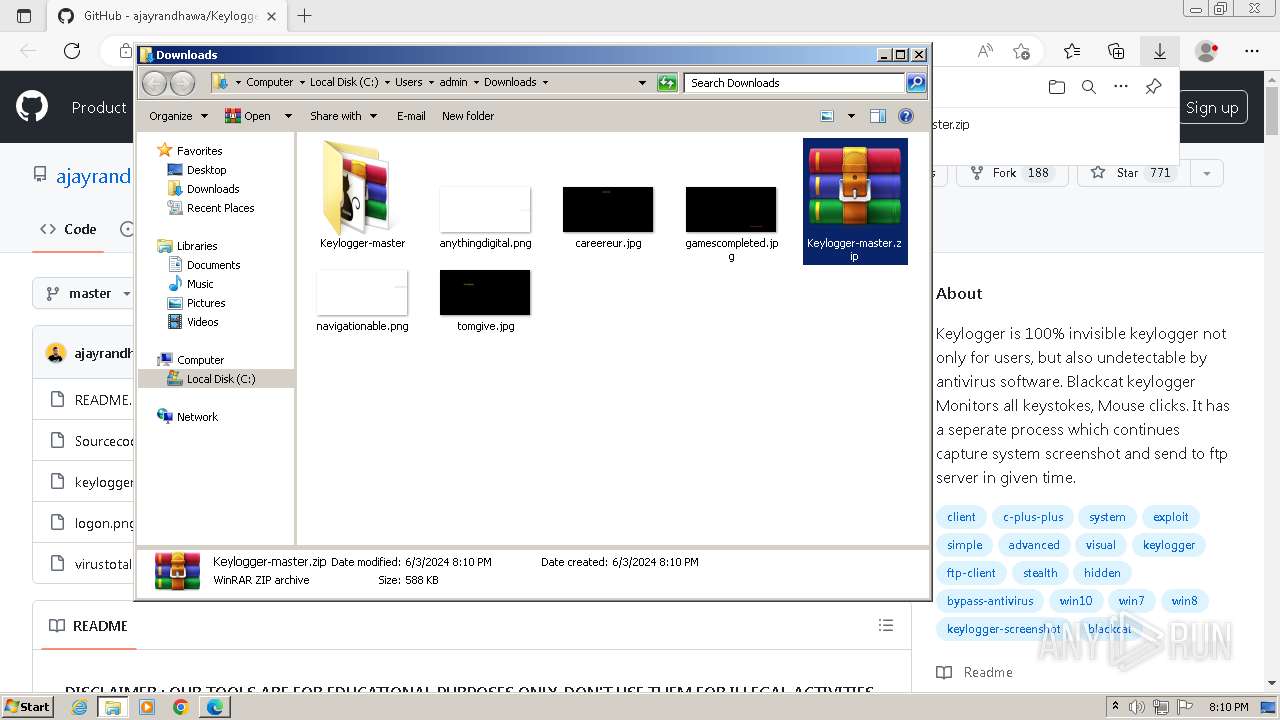Click the Explorer Forward button
The width and height of the screenshot is (1280, 720).
tap(183, 83)
